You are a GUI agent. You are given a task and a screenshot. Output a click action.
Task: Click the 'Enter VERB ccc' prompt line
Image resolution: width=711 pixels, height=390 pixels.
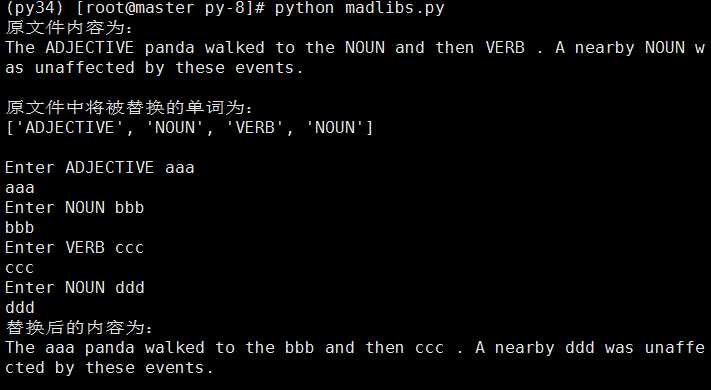click(75, 248)
